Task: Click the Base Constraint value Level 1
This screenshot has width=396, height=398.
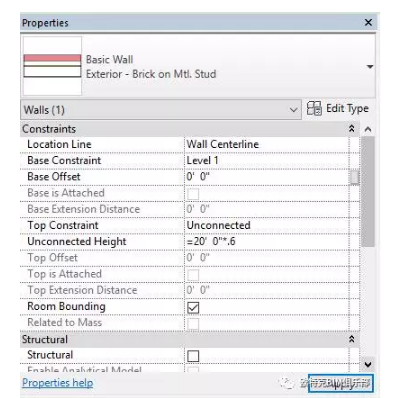Action: pyautogui.click(x=202, y=160)
